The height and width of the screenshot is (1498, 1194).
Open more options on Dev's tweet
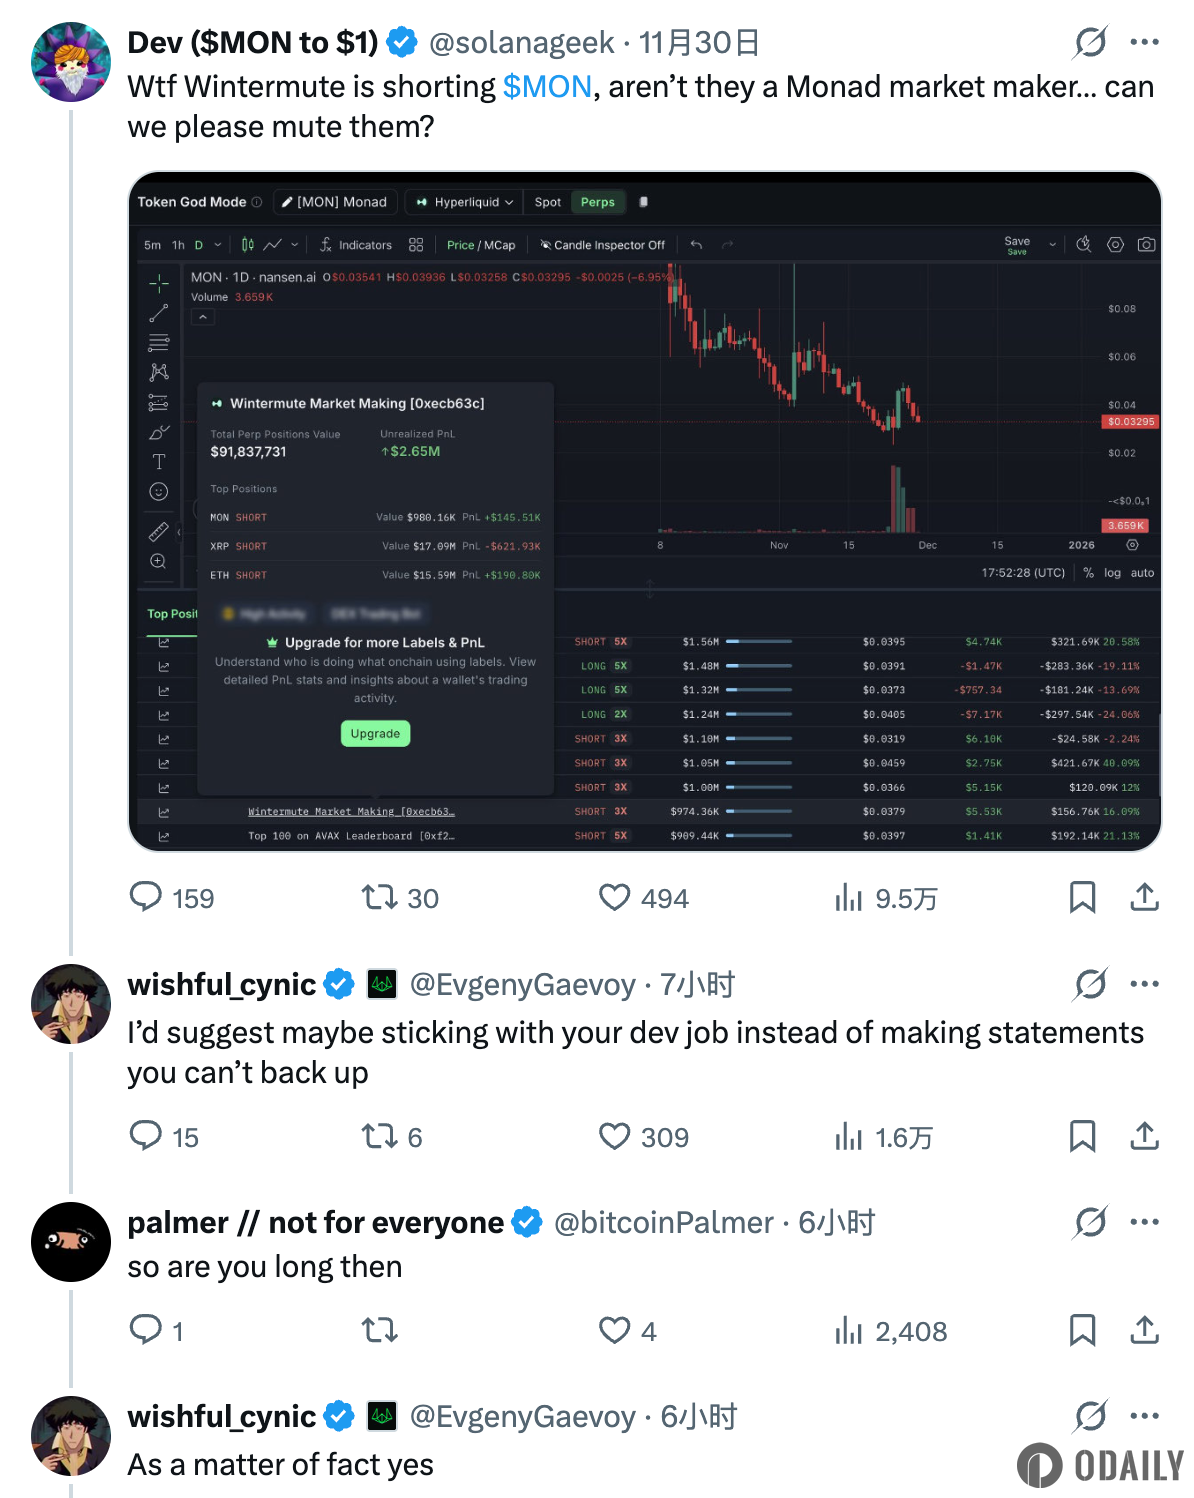(1144, 42)
